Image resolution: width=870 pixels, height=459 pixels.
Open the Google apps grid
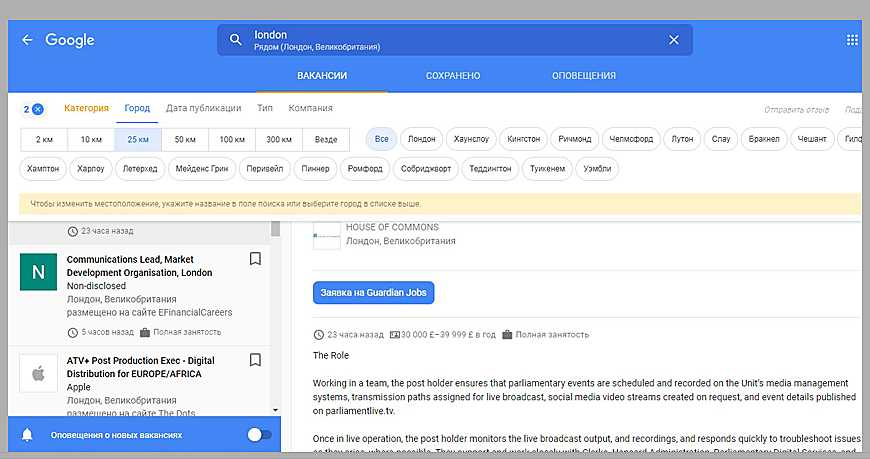[852, 40]
